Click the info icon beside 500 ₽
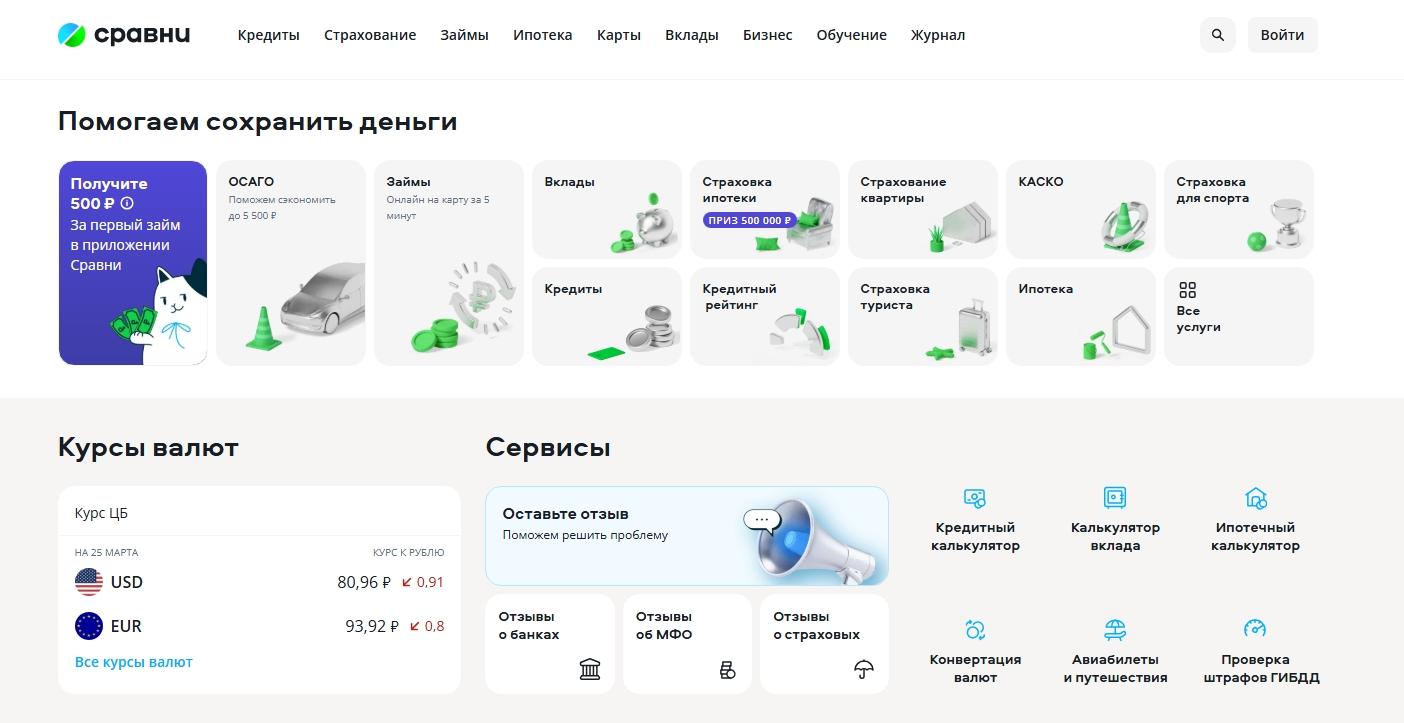1404x723 pixels. [x=127, y=204]
